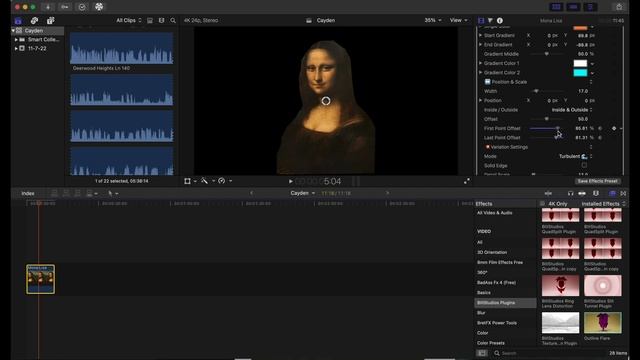Toggle audio skimming waveform icon
The image size is (640, 360).
[x=548, y=193]
